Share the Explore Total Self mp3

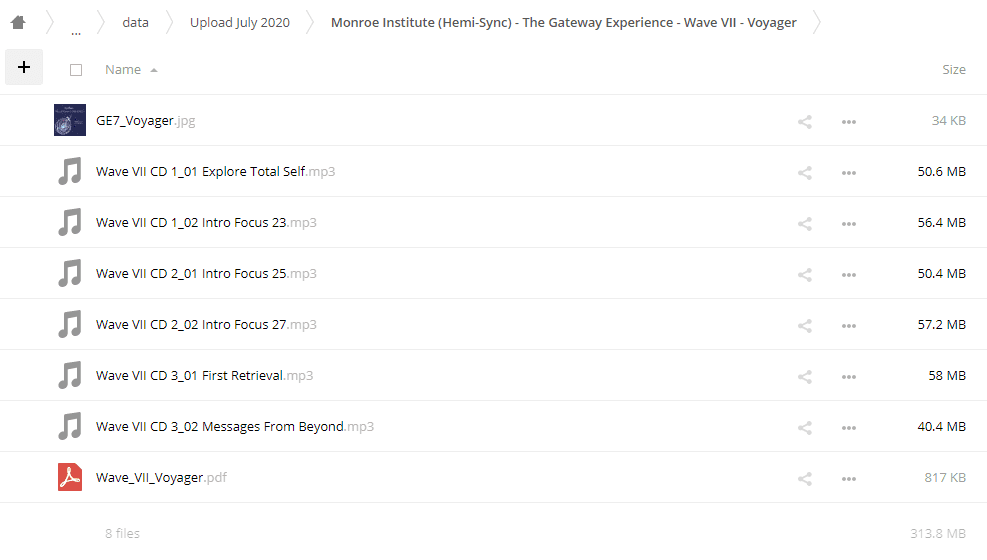point(804,172)
